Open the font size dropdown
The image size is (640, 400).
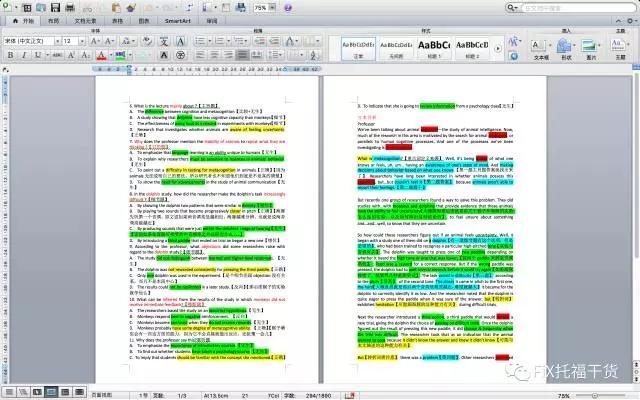82,41
